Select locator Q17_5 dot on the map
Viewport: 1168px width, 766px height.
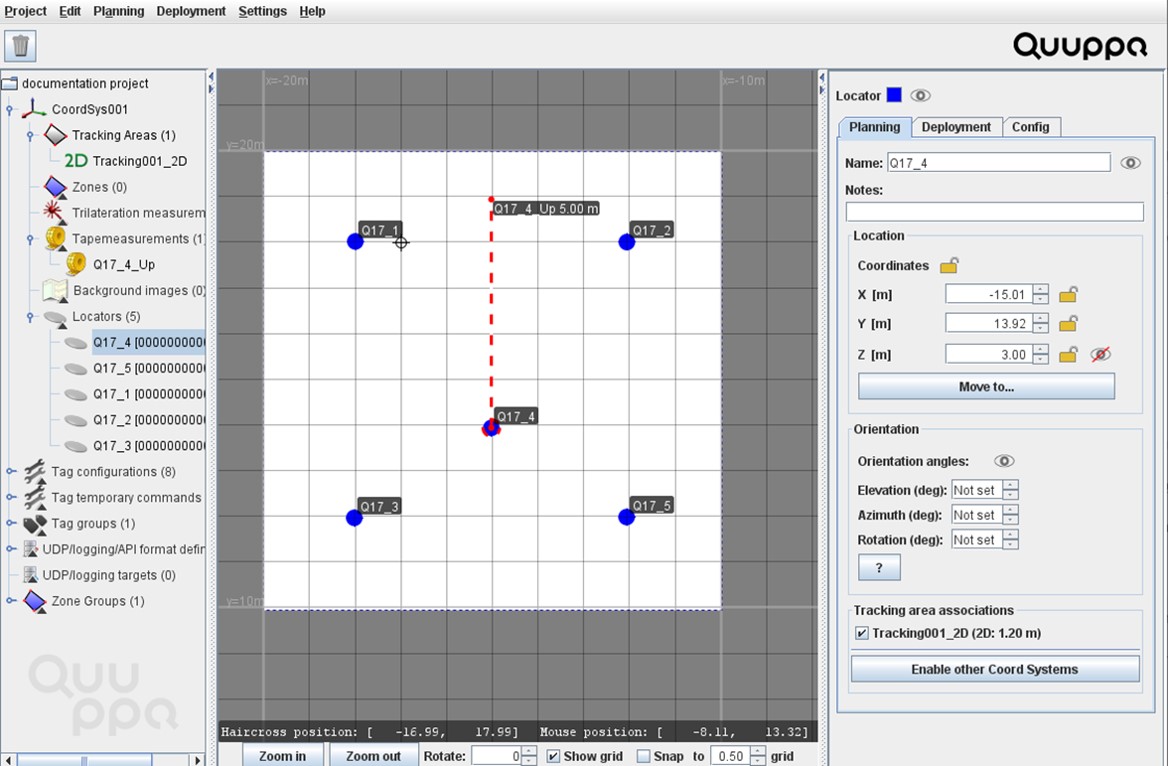626,517
